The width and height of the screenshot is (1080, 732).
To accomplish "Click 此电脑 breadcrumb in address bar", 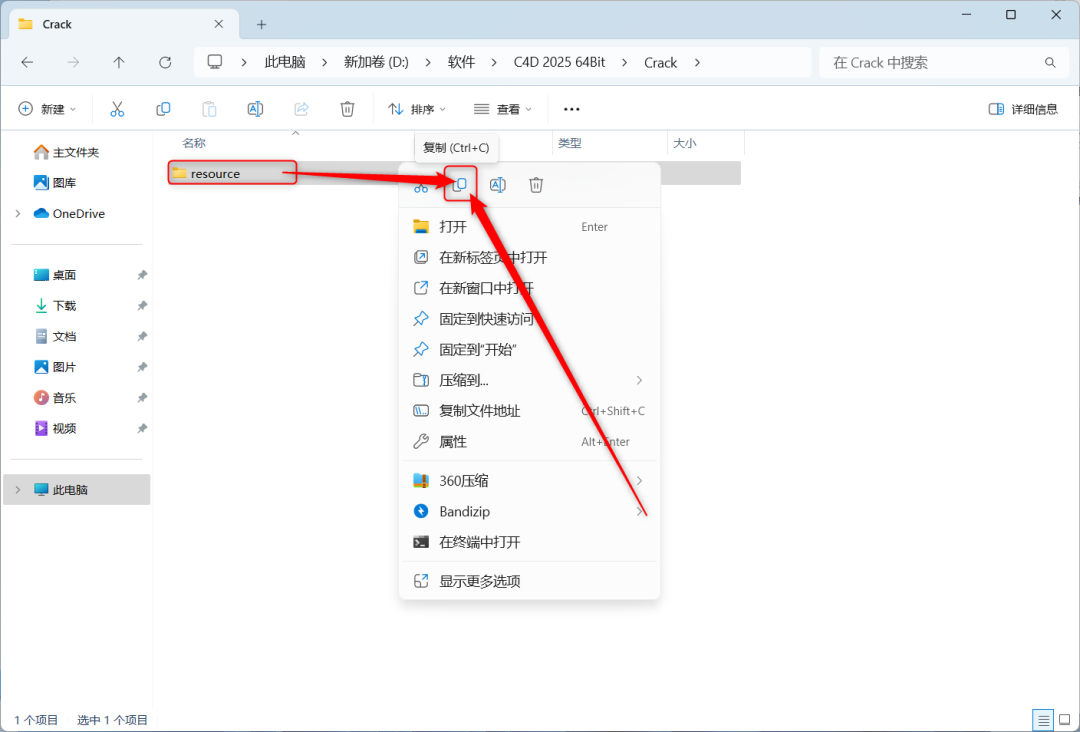I will point(285,63).
